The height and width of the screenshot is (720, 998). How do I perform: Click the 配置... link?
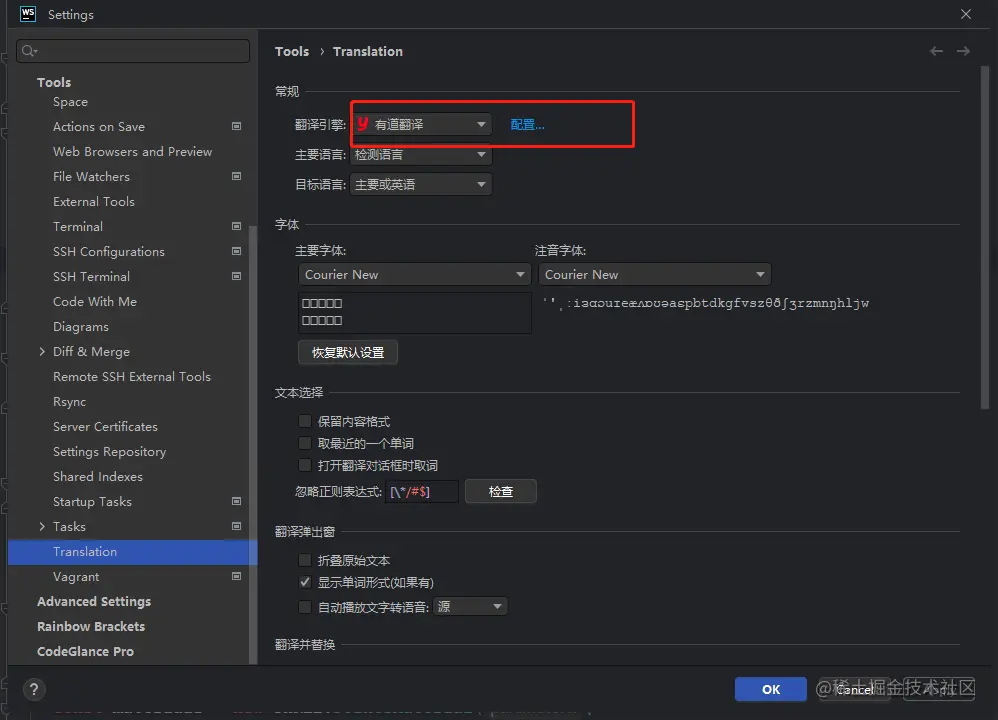[x=527, y=124]
